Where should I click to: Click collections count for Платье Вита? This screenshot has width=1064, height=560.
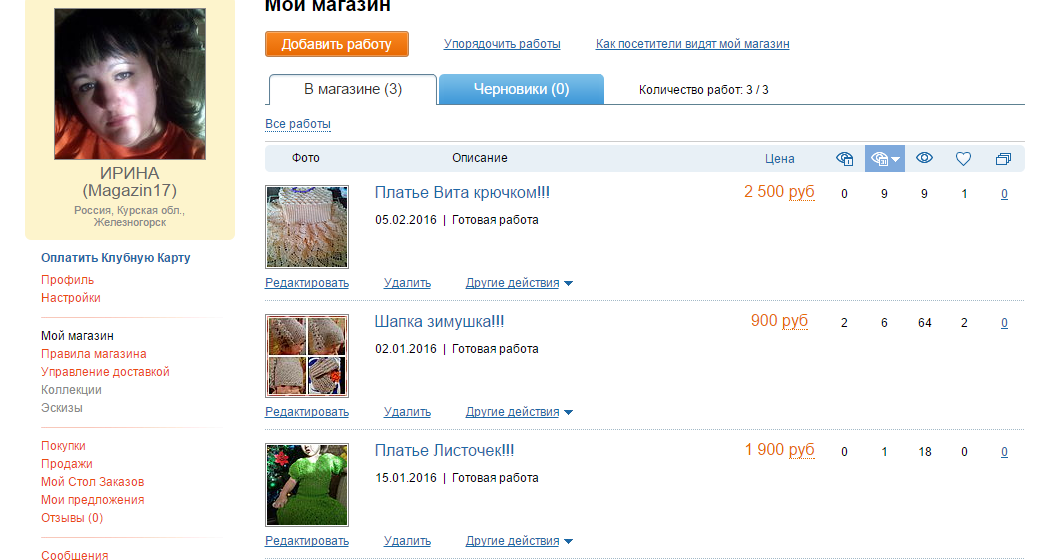tap(1004, 194)
